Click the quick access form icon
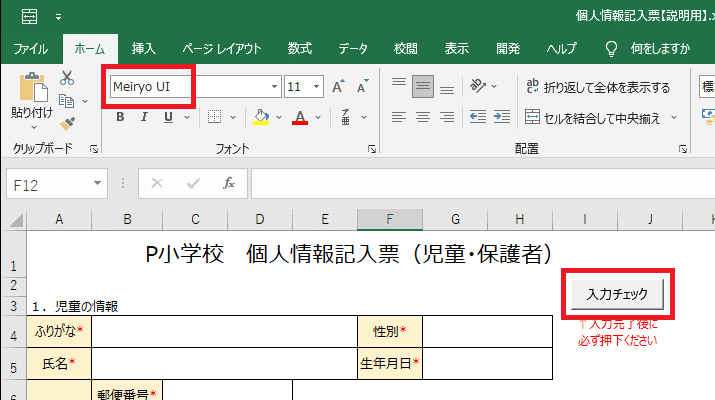Image resolution: width=715 pixels, height=400 pixels. point(30,16)
